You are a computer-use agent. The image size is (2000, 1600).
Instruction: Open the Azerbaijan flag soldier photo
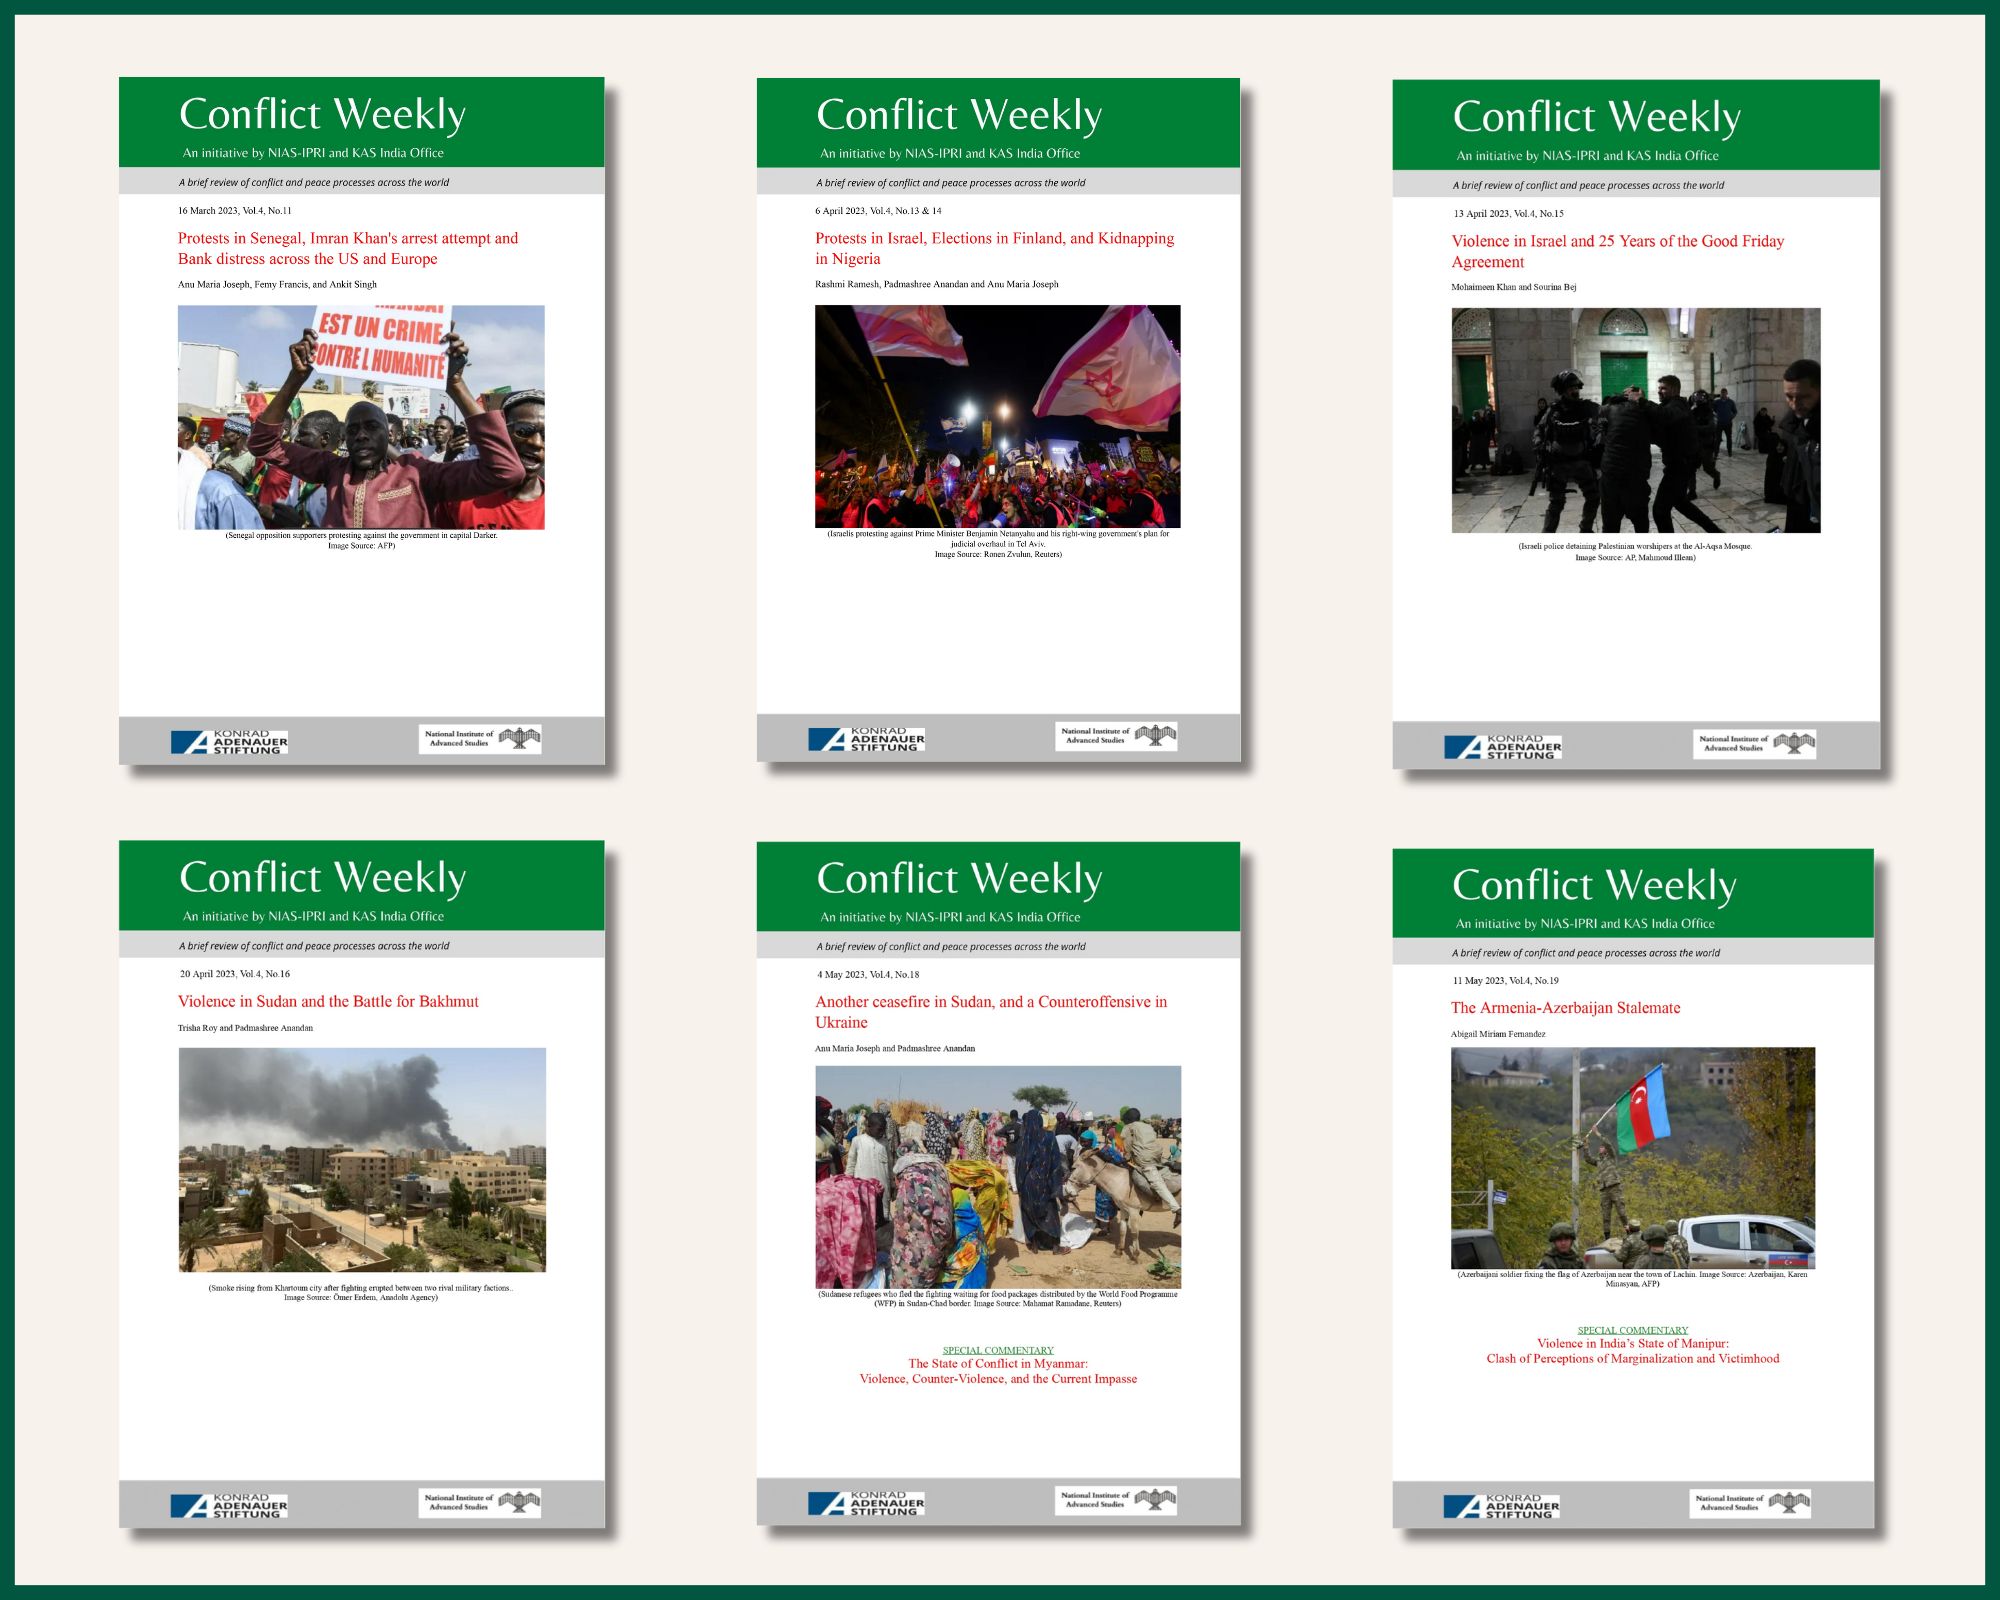tap(1632, 1158)
